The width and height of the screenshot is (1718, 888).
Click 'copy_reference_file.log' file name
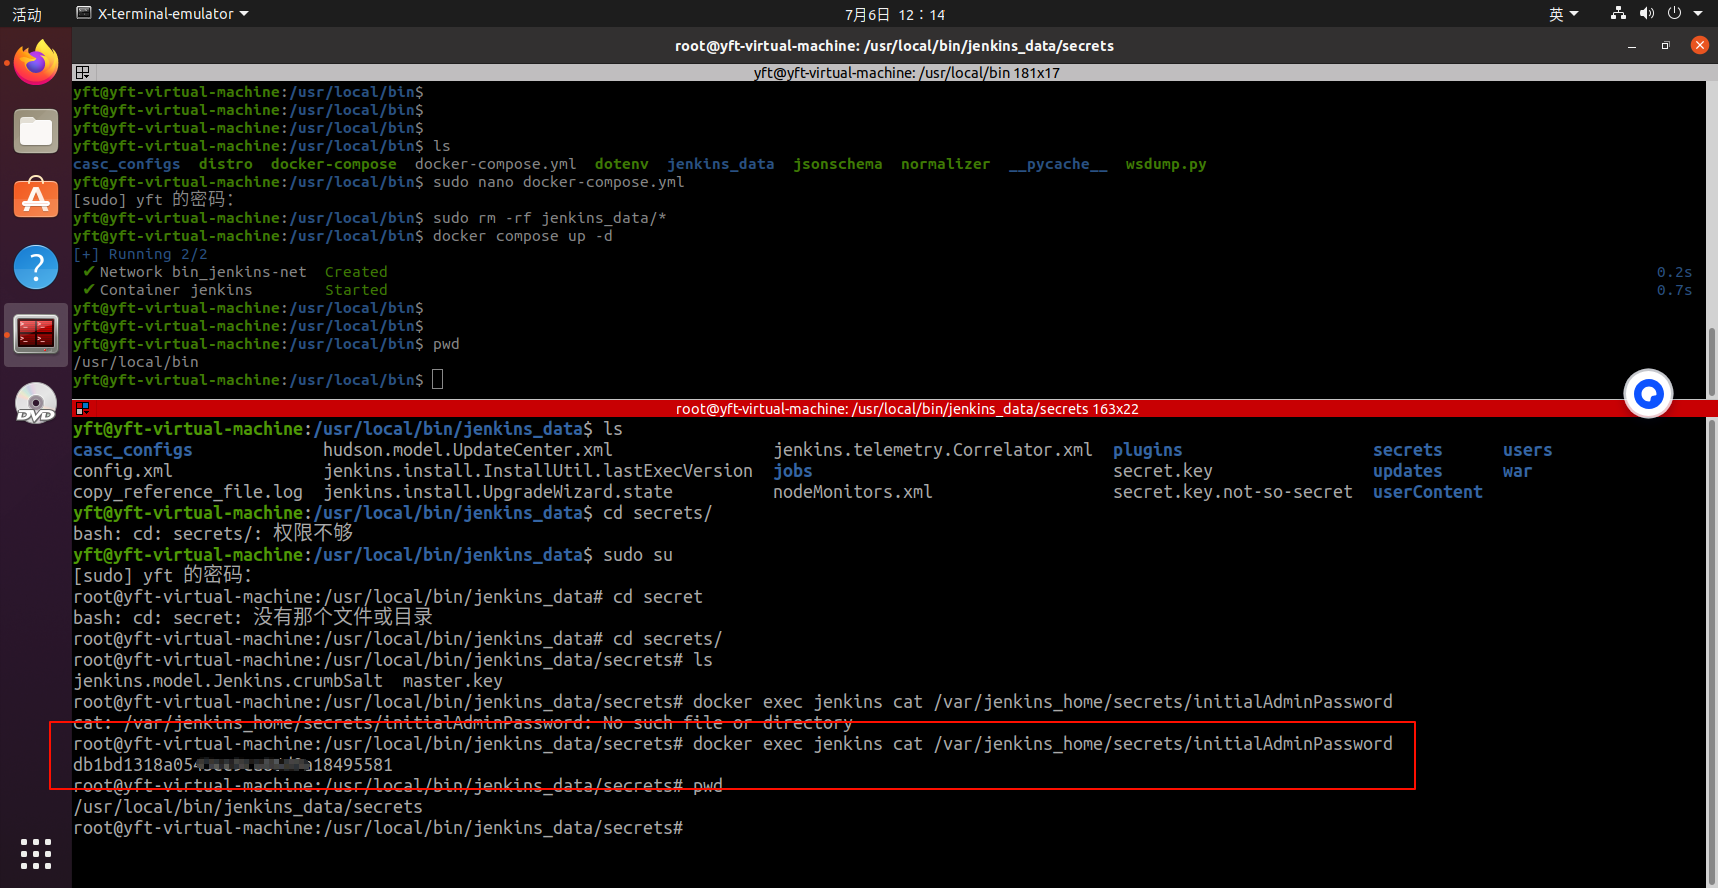coord(188,492)
